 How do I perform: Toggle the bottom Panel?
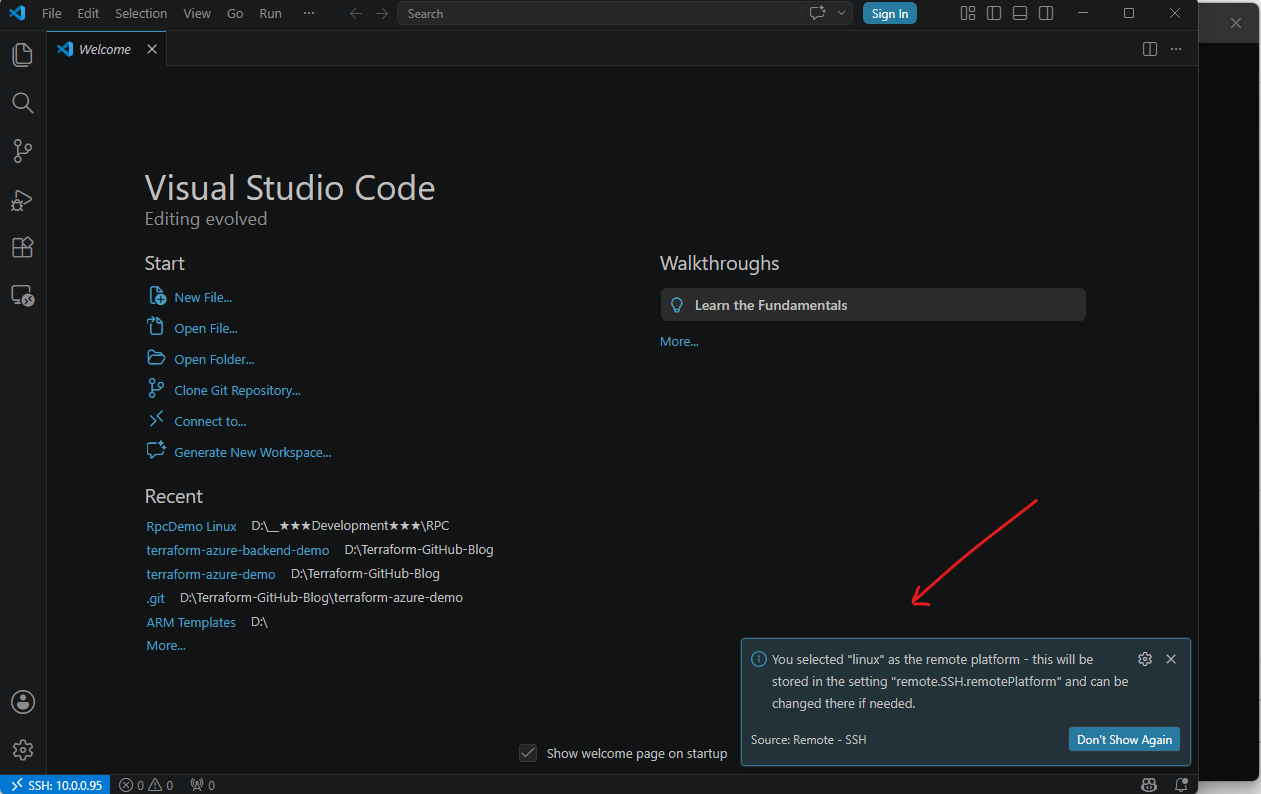tap(1020, 13)
